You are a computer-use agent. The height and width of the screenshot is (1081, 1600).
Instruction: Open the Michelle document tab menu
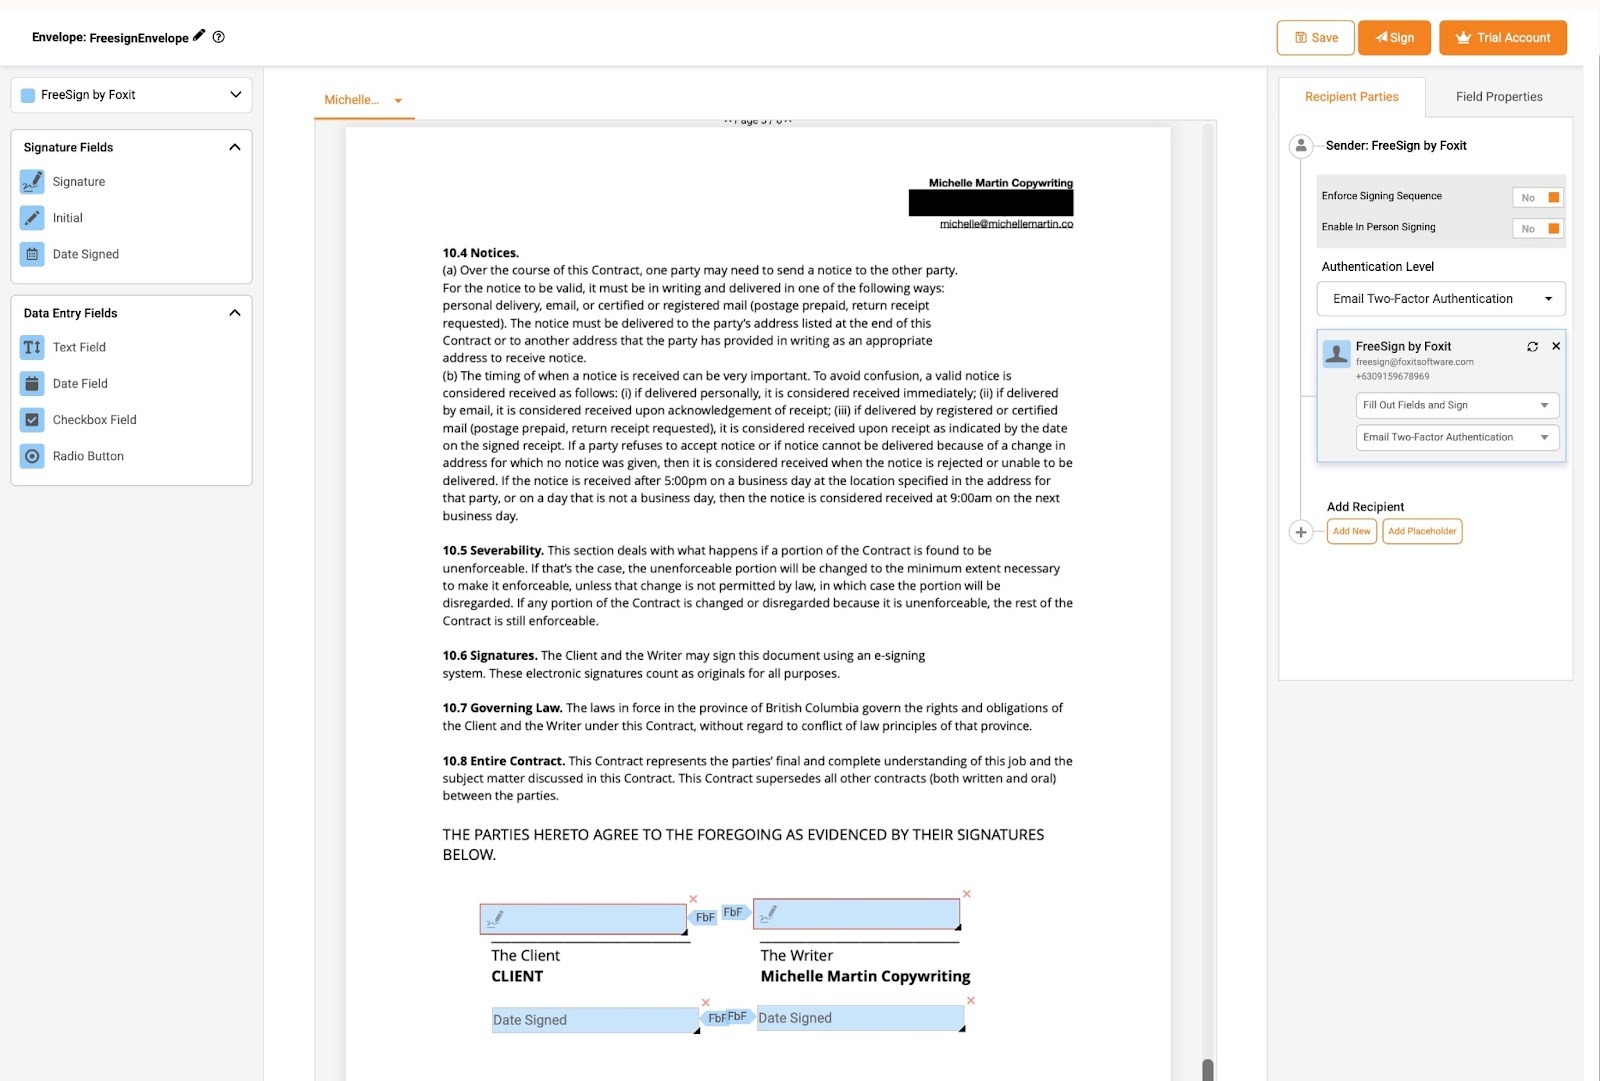[x=398, y=100]
